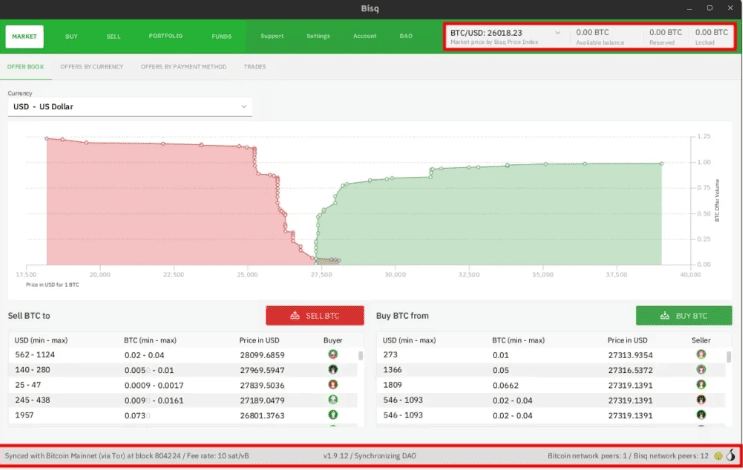Switch to Offers by Payment Method subtab
743x470 pixels.
183,67
